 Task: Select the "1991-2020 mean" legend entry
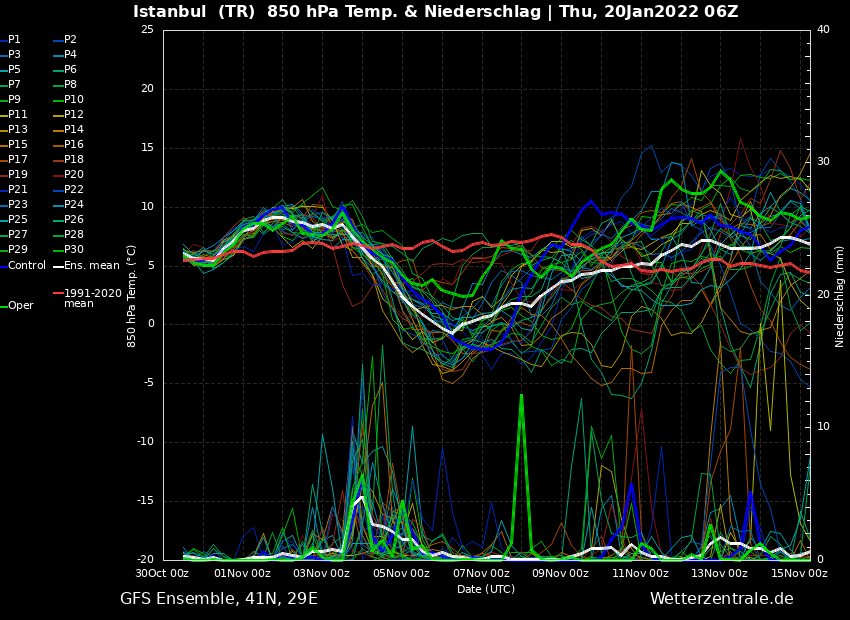(88, 298)
